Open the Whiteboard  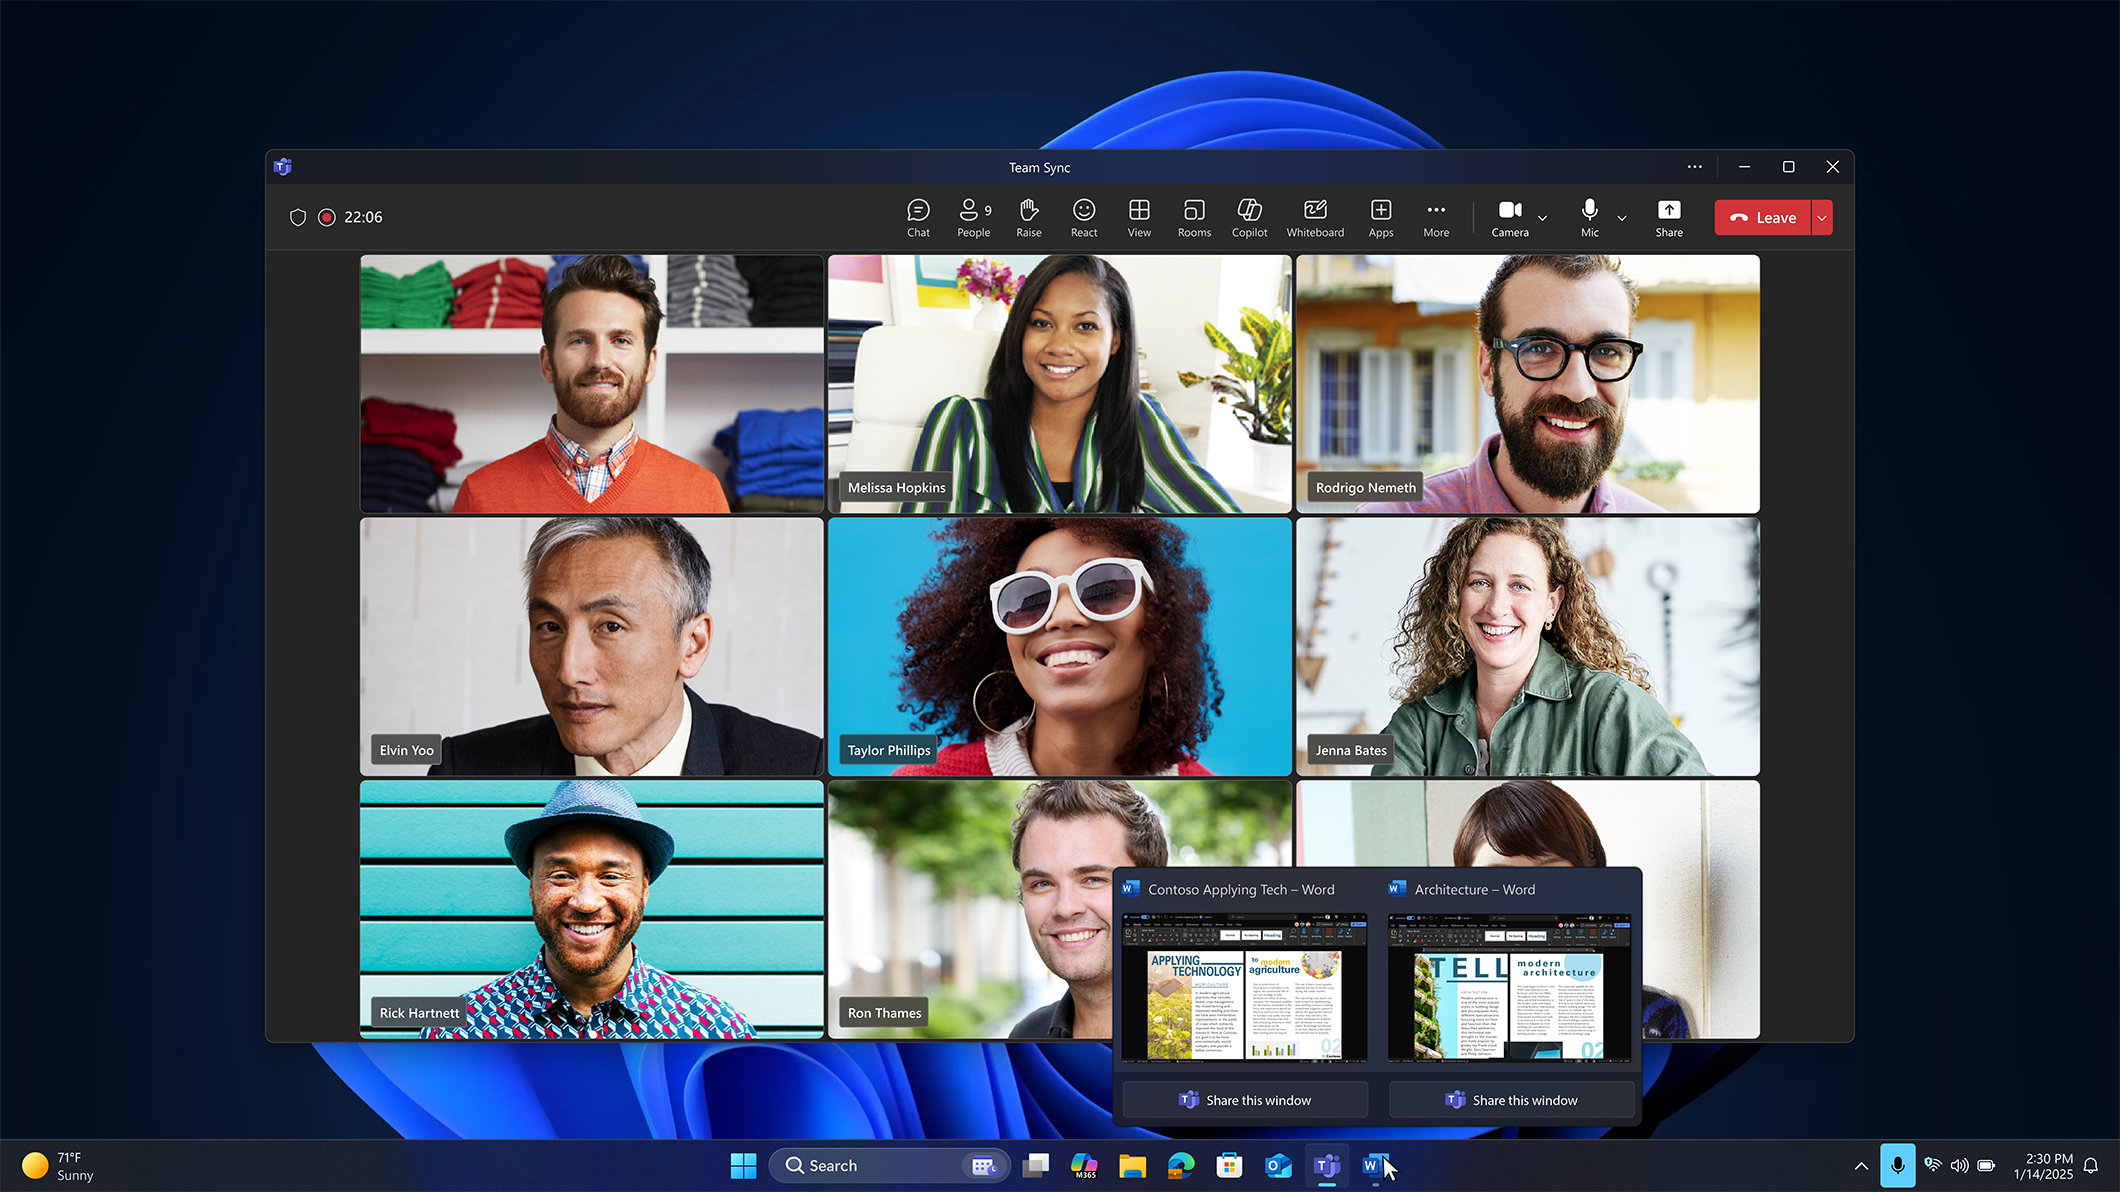pyautogui.click(x=1315, y=217)
